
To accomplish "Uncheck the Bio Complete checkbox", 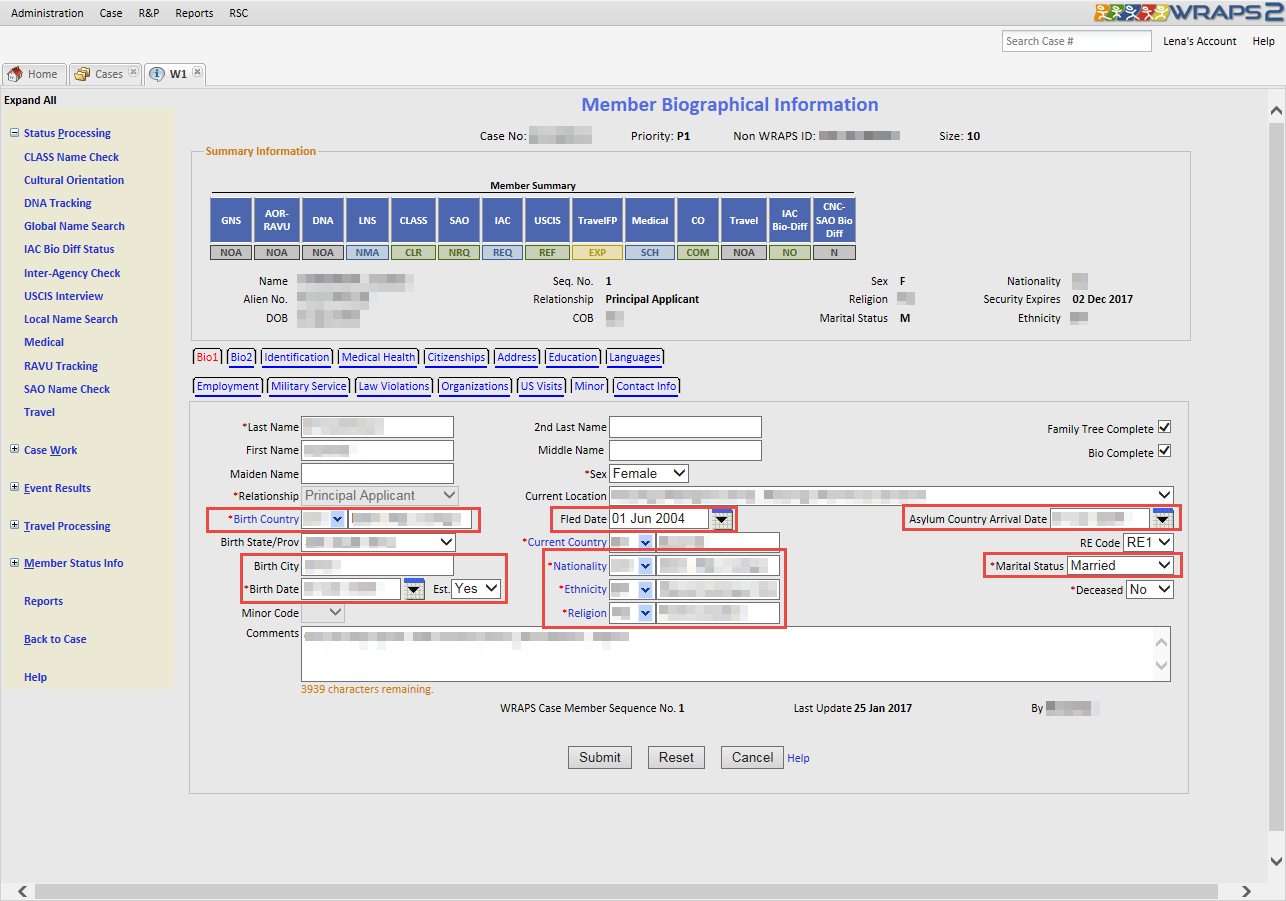I will coord(1164,452).
